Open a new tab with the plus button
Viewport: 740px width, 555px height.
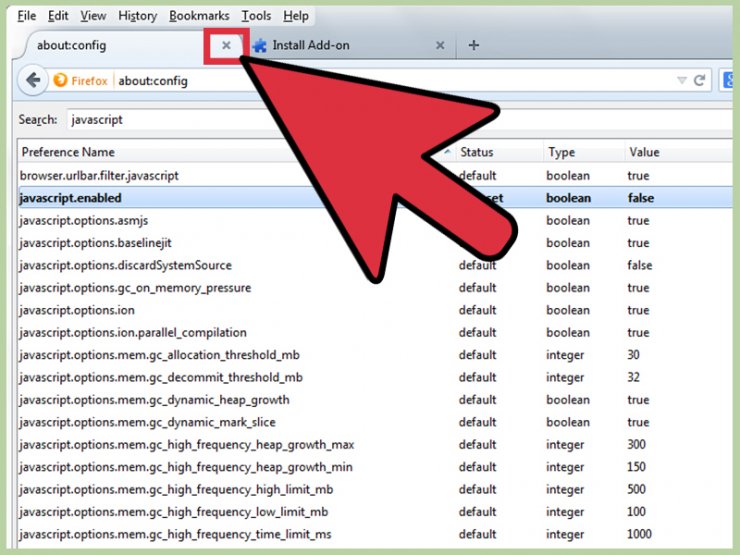(x=473, y=45)
